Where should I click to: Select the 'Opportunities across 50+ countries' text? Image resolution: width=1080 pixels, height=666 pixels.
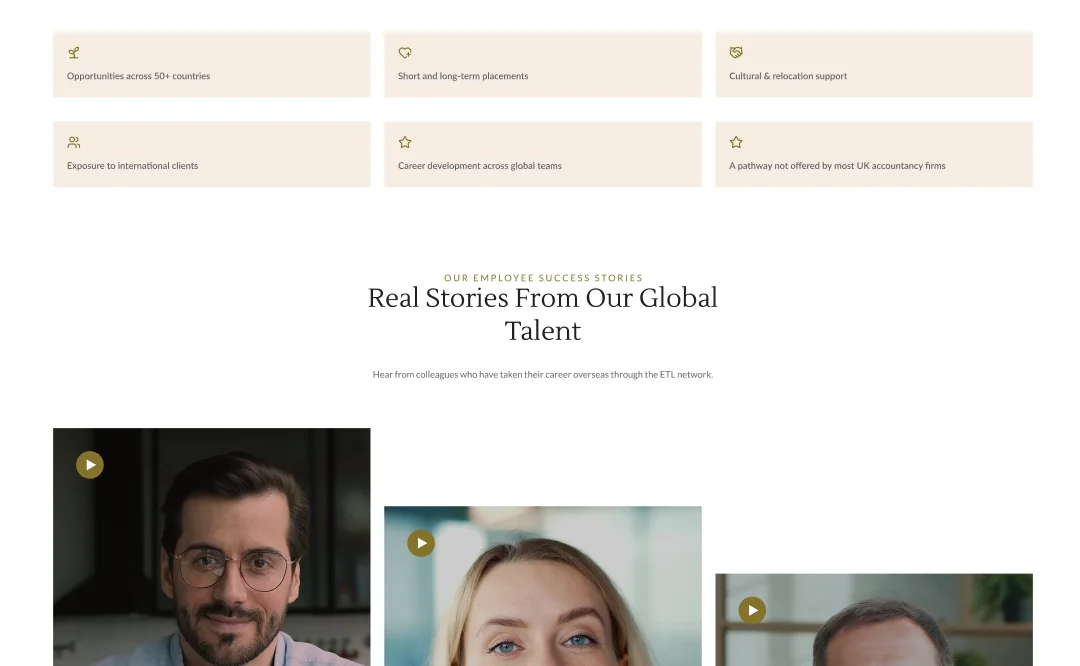coord(138,76)
